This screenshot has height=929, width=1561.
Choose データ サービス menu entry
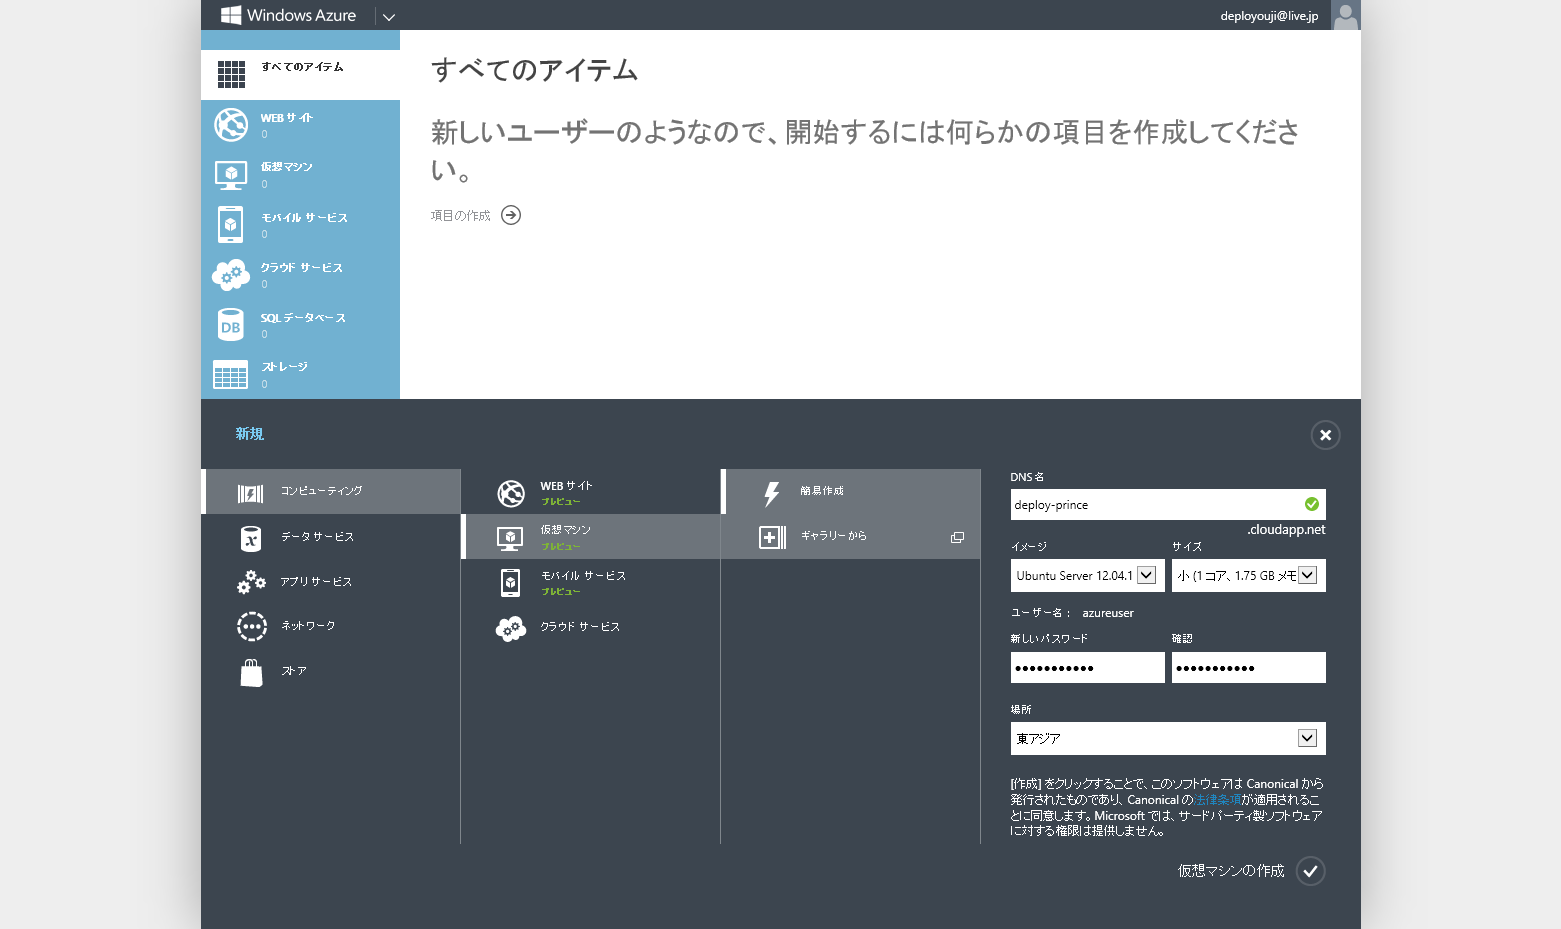click(x=331, y=537)
